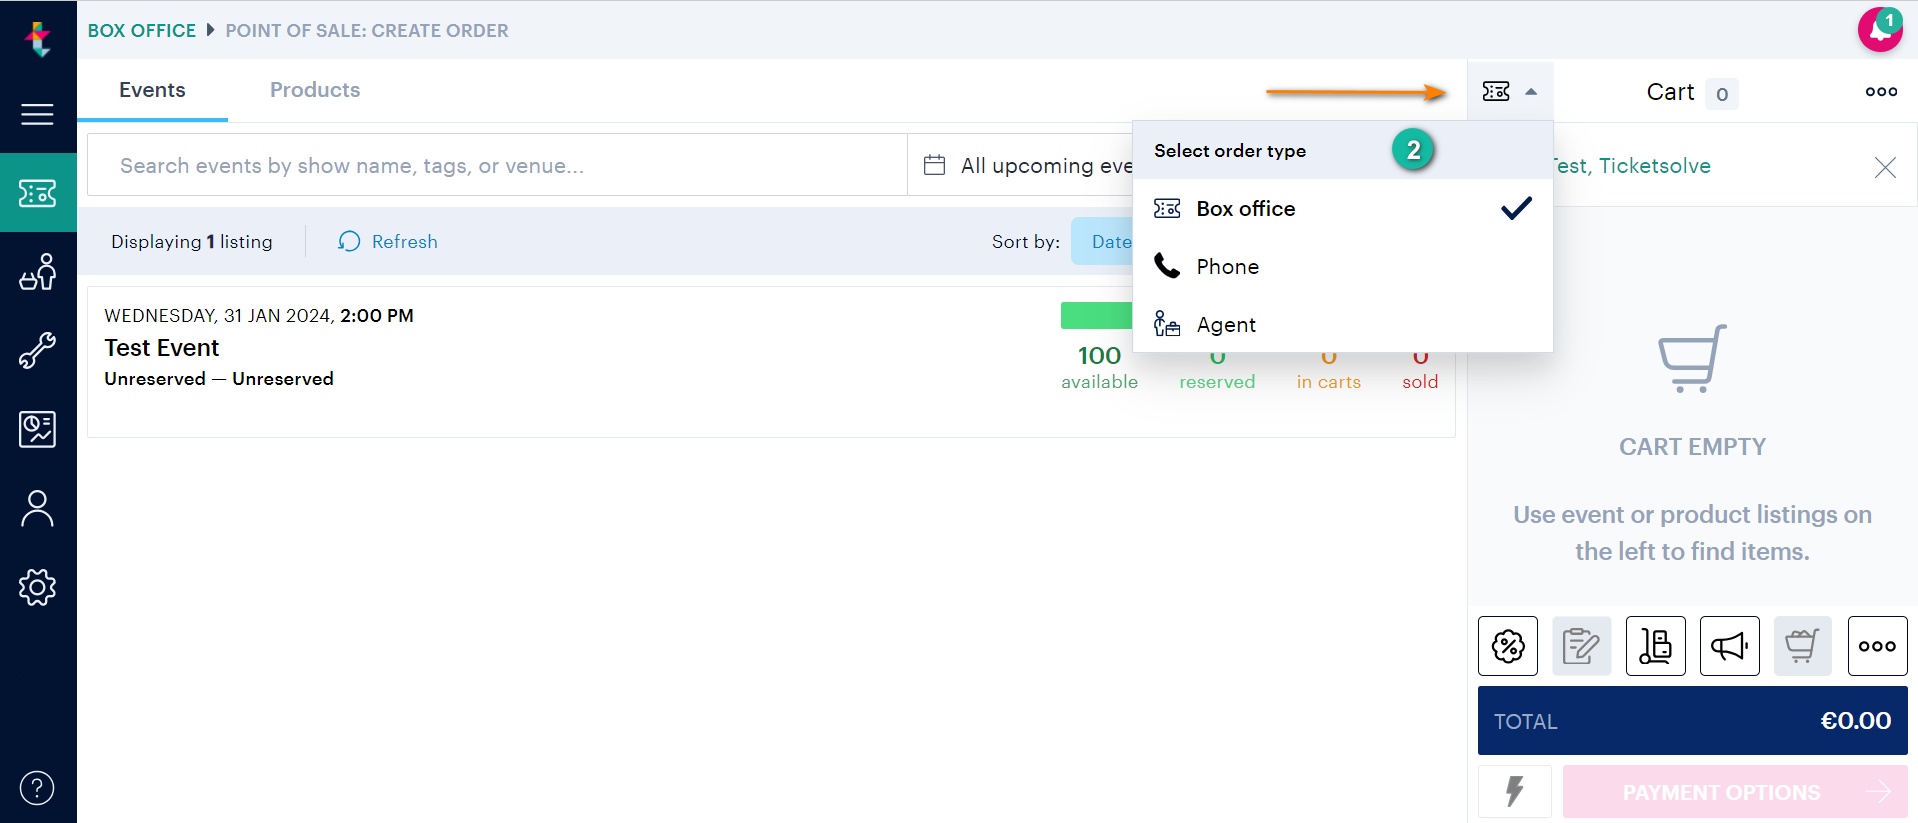1918x823 pixels.
Task: Click the Box Office ticket sidebar icon
Action: pyautogui.click(x=37, y=193)
